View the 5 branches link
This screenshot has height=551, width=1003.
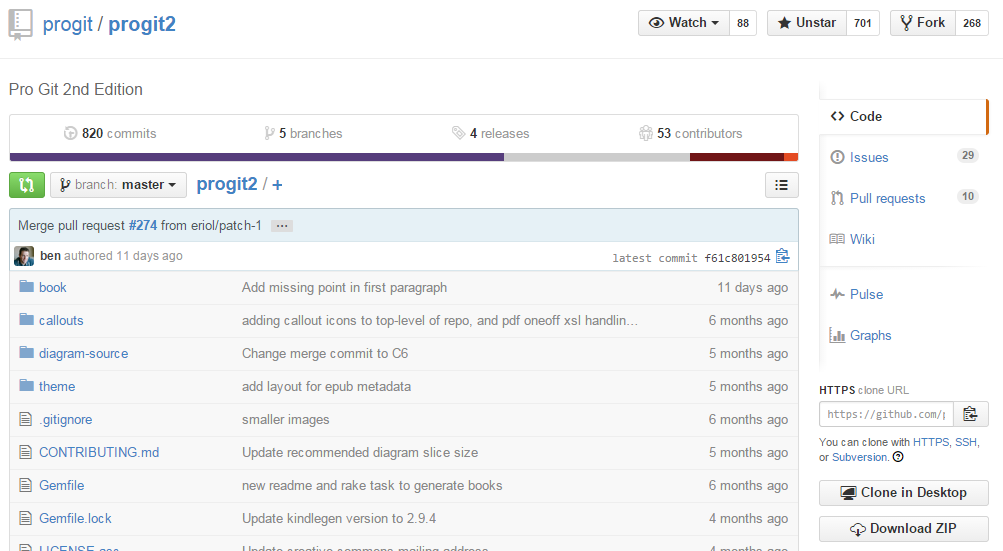tap(303, 133)
